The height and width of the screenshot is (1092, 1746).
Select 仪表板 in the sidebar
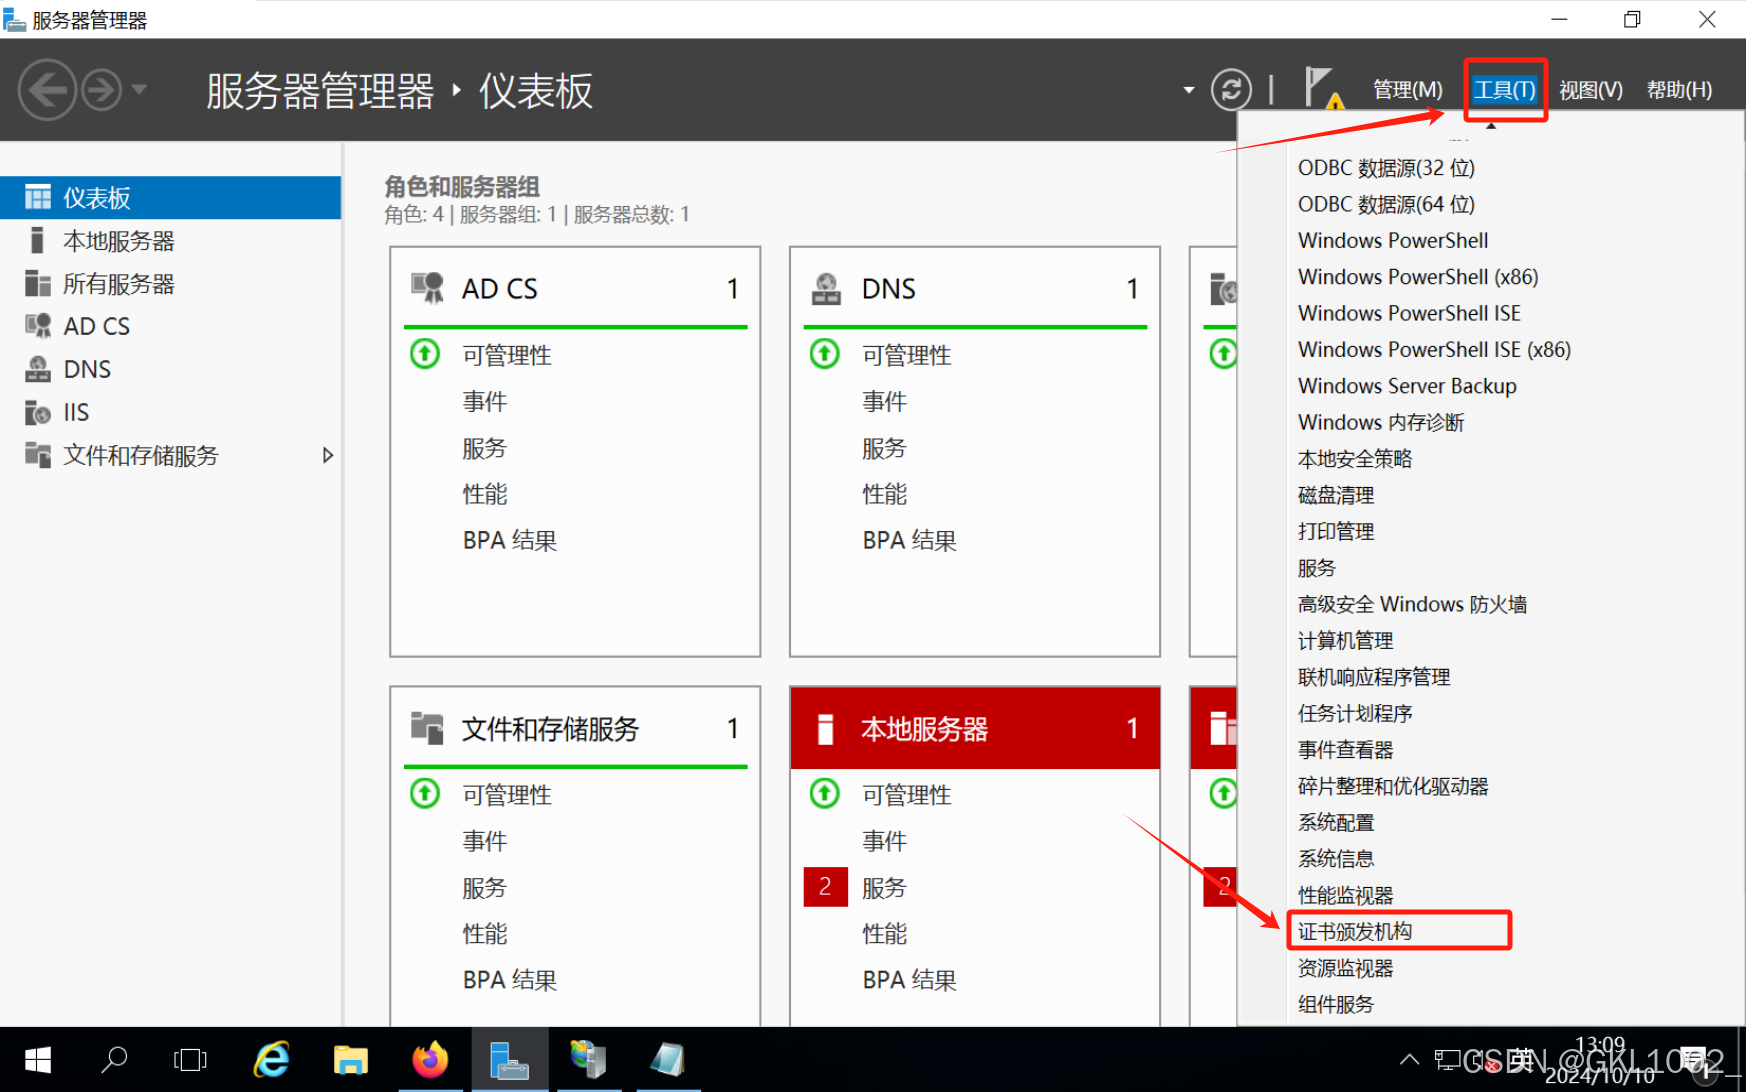point(171,197)
